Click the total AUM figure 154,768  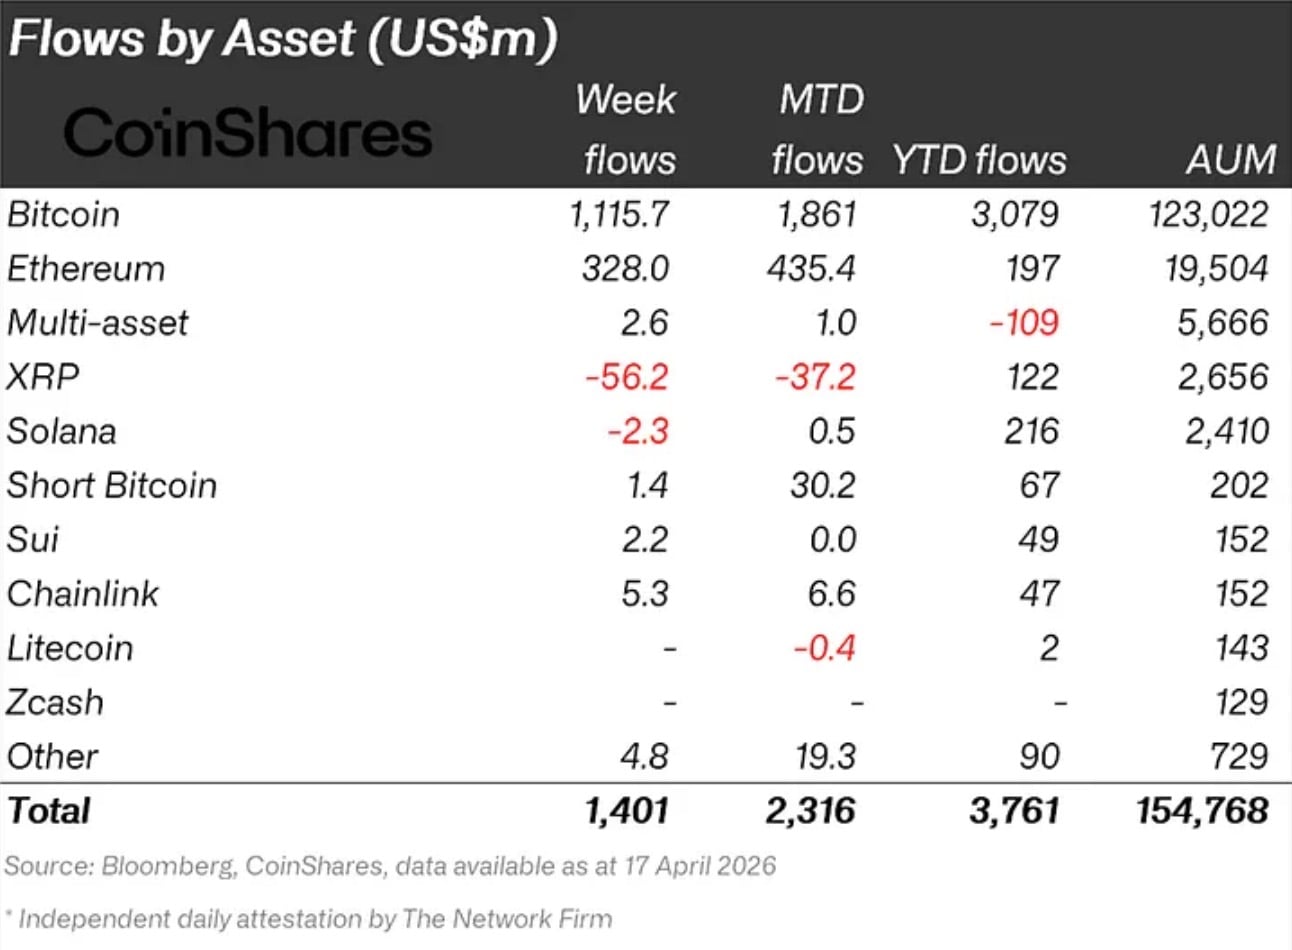pos(1202,810)
